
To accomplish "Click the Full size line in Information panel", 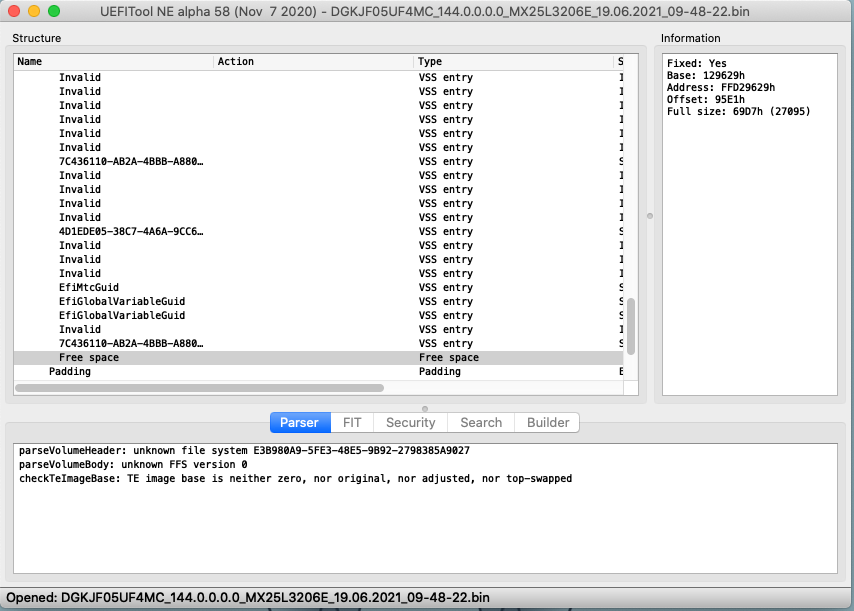I will point(738,112).
